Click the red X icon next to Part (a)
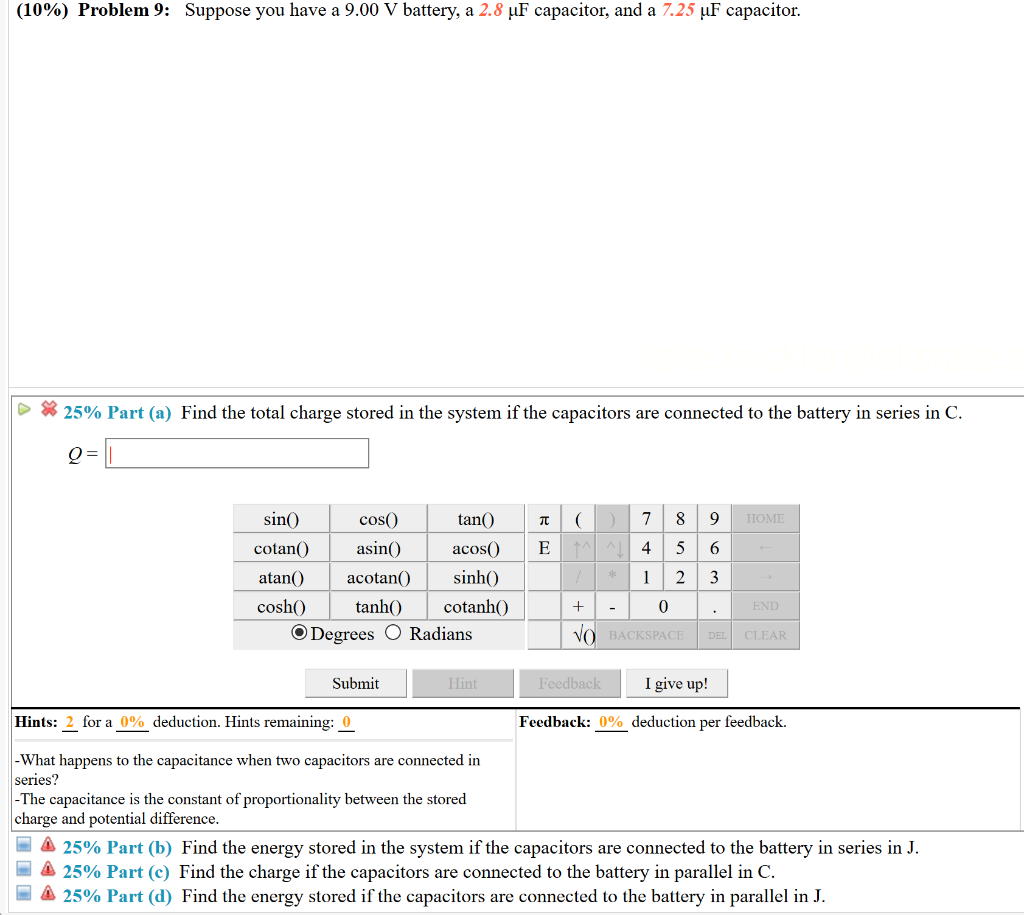The image size is (1024, 915). point(49,409)
